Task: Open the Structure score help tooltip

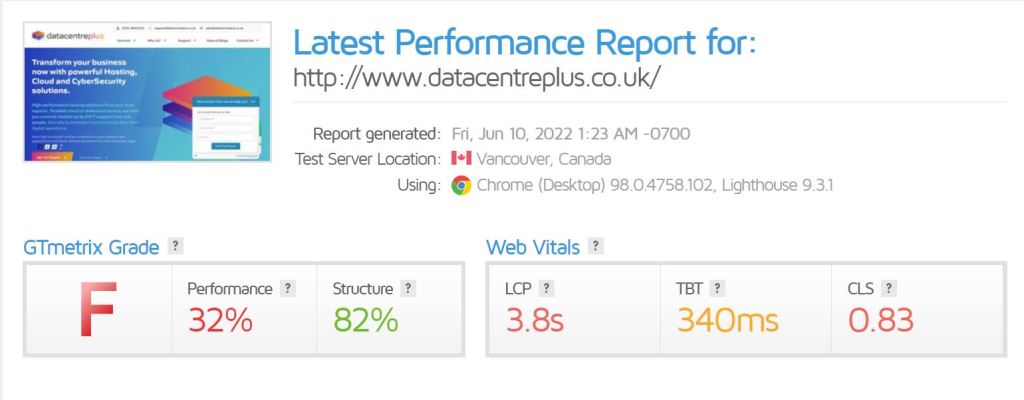Action: click(408, 289)
